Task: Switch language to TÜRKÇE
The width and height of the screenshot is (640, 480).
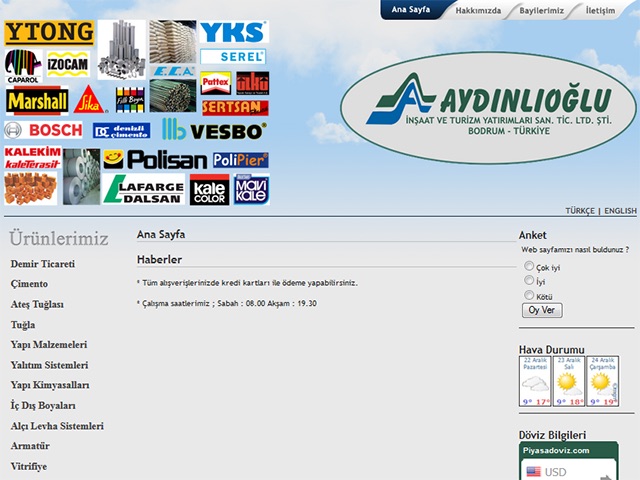Action: tap(580, 211)
